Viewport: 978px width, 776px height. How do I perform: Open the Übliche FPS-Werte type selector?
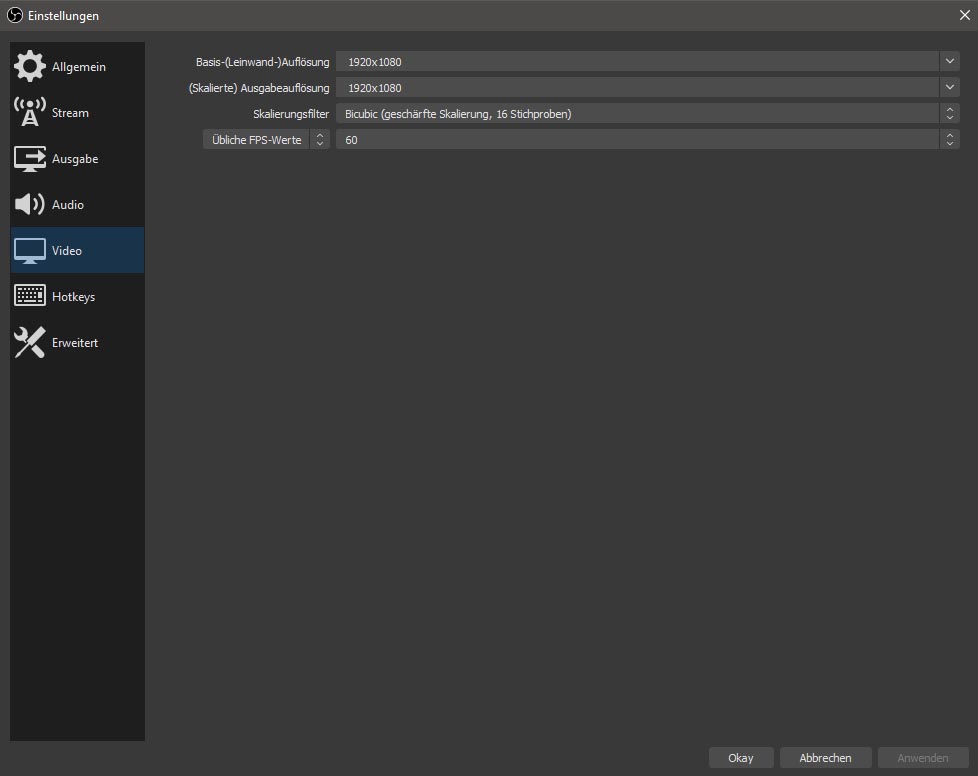(266, 140)
